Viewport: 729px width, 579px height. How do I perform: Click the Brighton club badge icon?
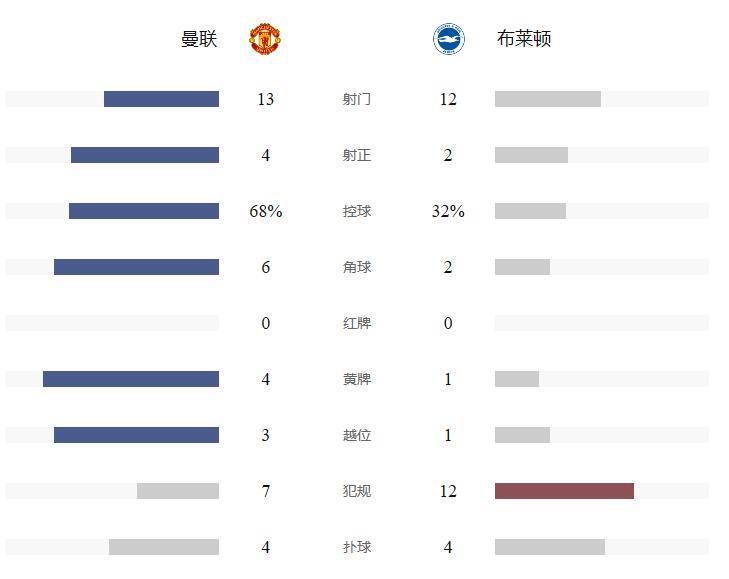click(x=448, y=39)
